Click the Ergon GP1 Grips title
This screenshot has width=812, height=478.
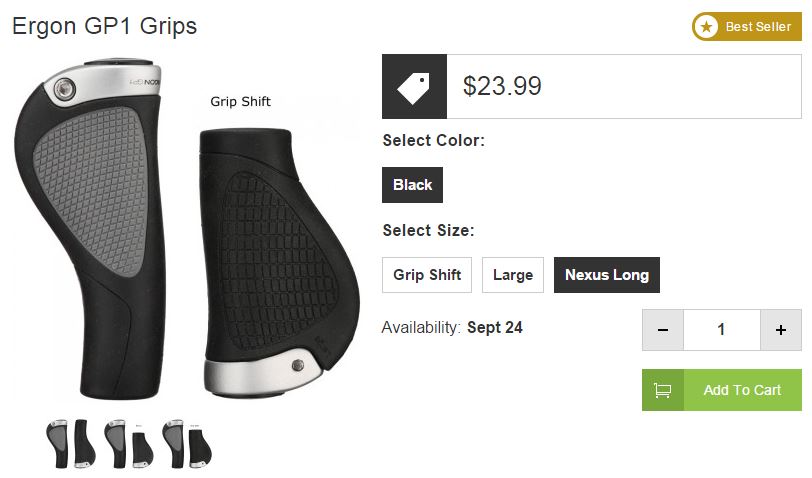[104, 26]
